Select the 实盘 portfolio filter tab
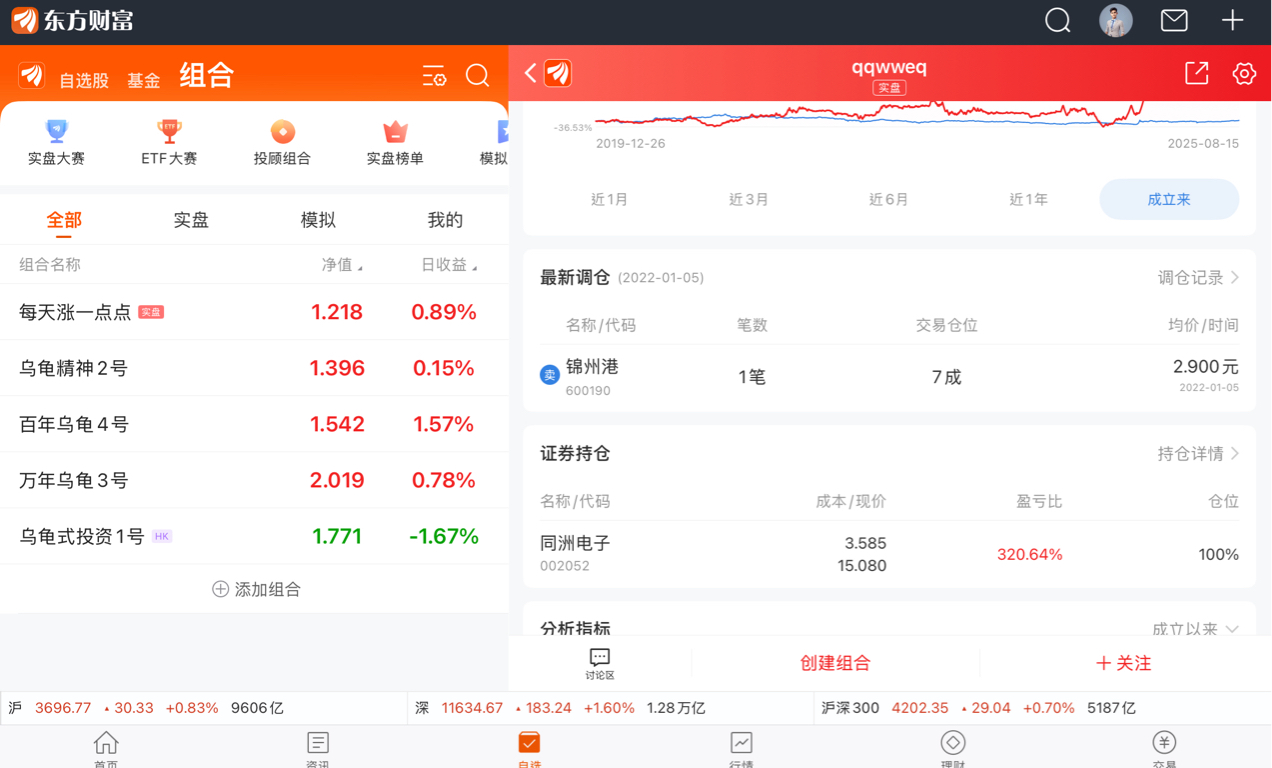Screen dimensions: 1272x768 coord(191,220)
